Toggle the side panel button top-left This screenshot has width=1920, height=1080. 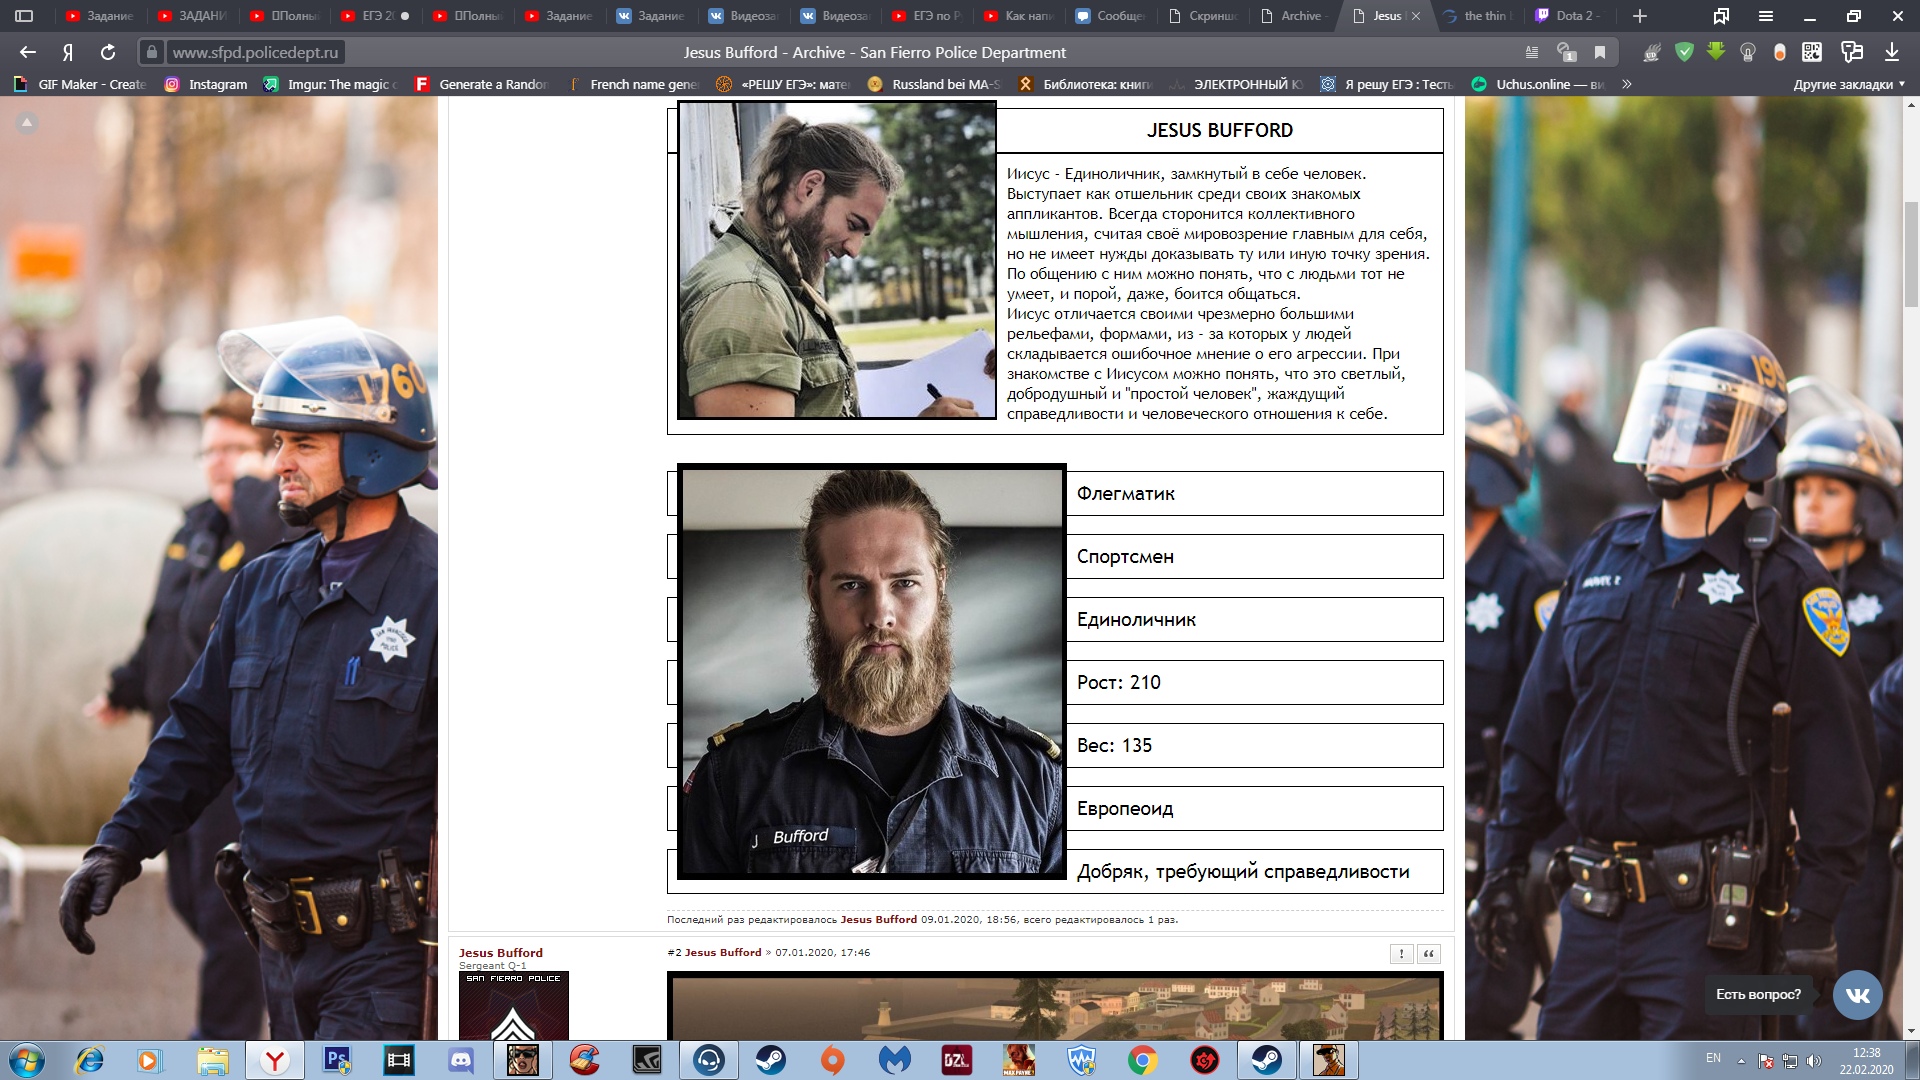point(24,16)
